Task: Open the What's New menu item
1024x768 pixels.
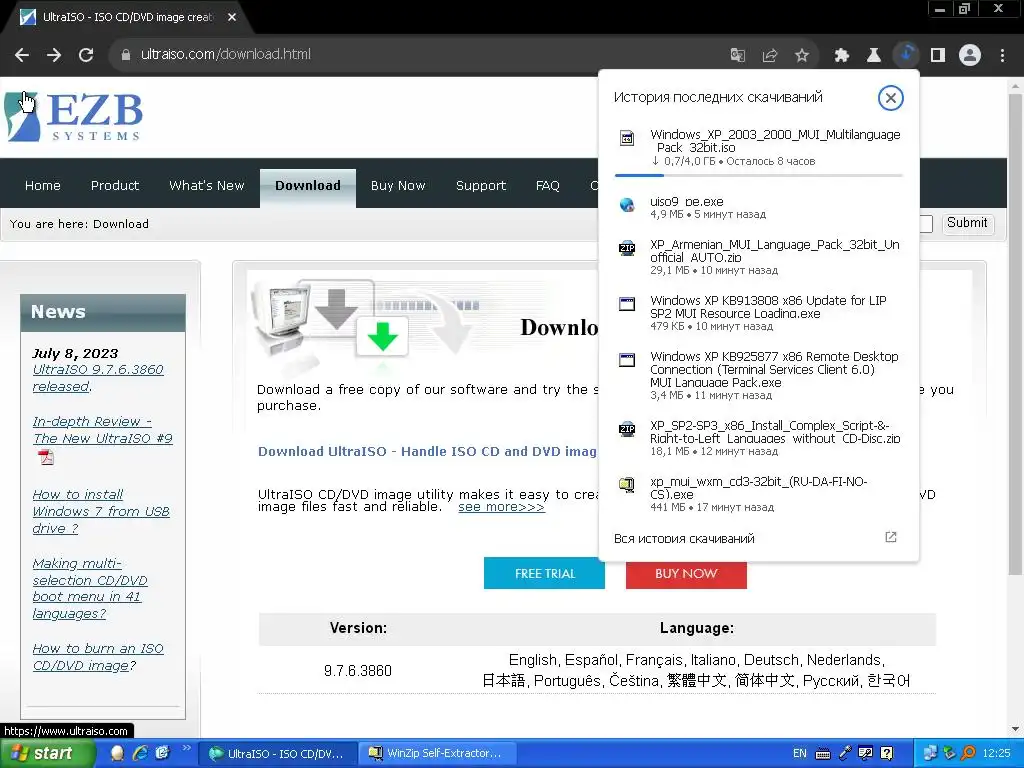Action: coord(206,185)
